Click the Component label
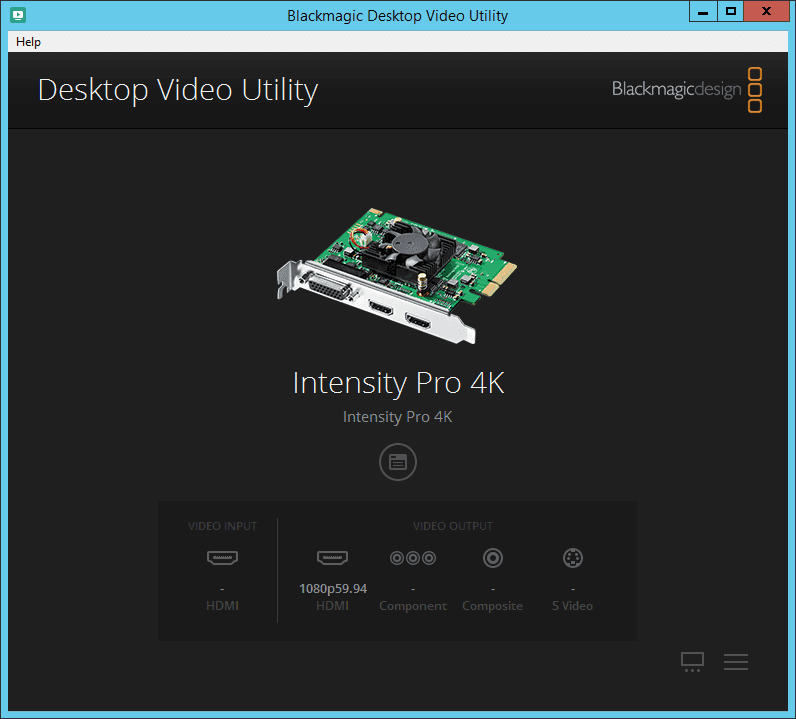796x719 pixels. click(413, 606)
